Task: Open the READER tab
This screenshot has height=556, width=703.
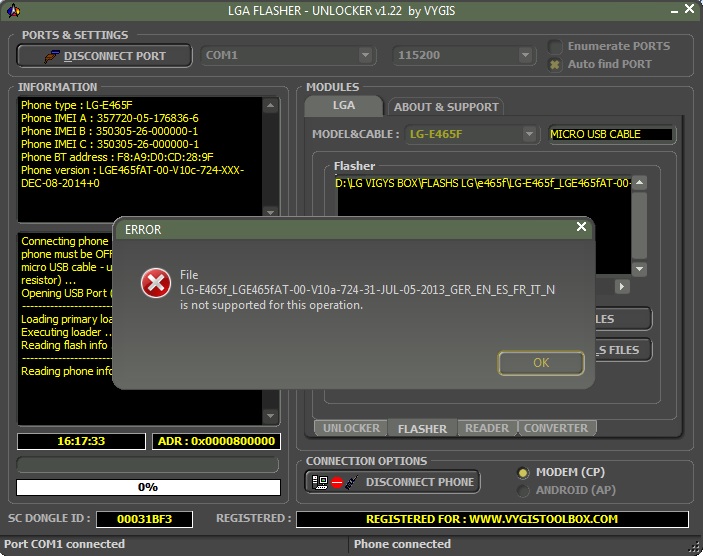Action: click(x=487, y=428)
